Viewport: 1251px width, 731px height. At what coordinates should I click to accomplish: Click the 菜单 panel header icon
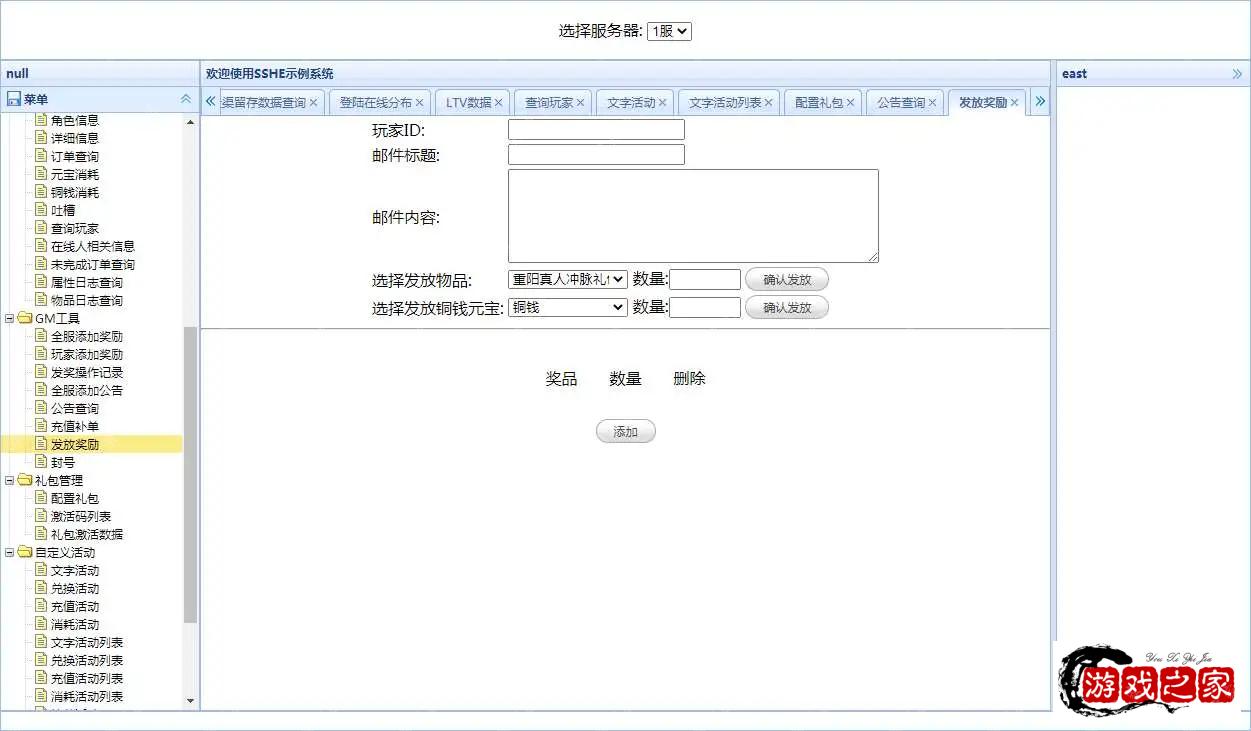[12, 98]
